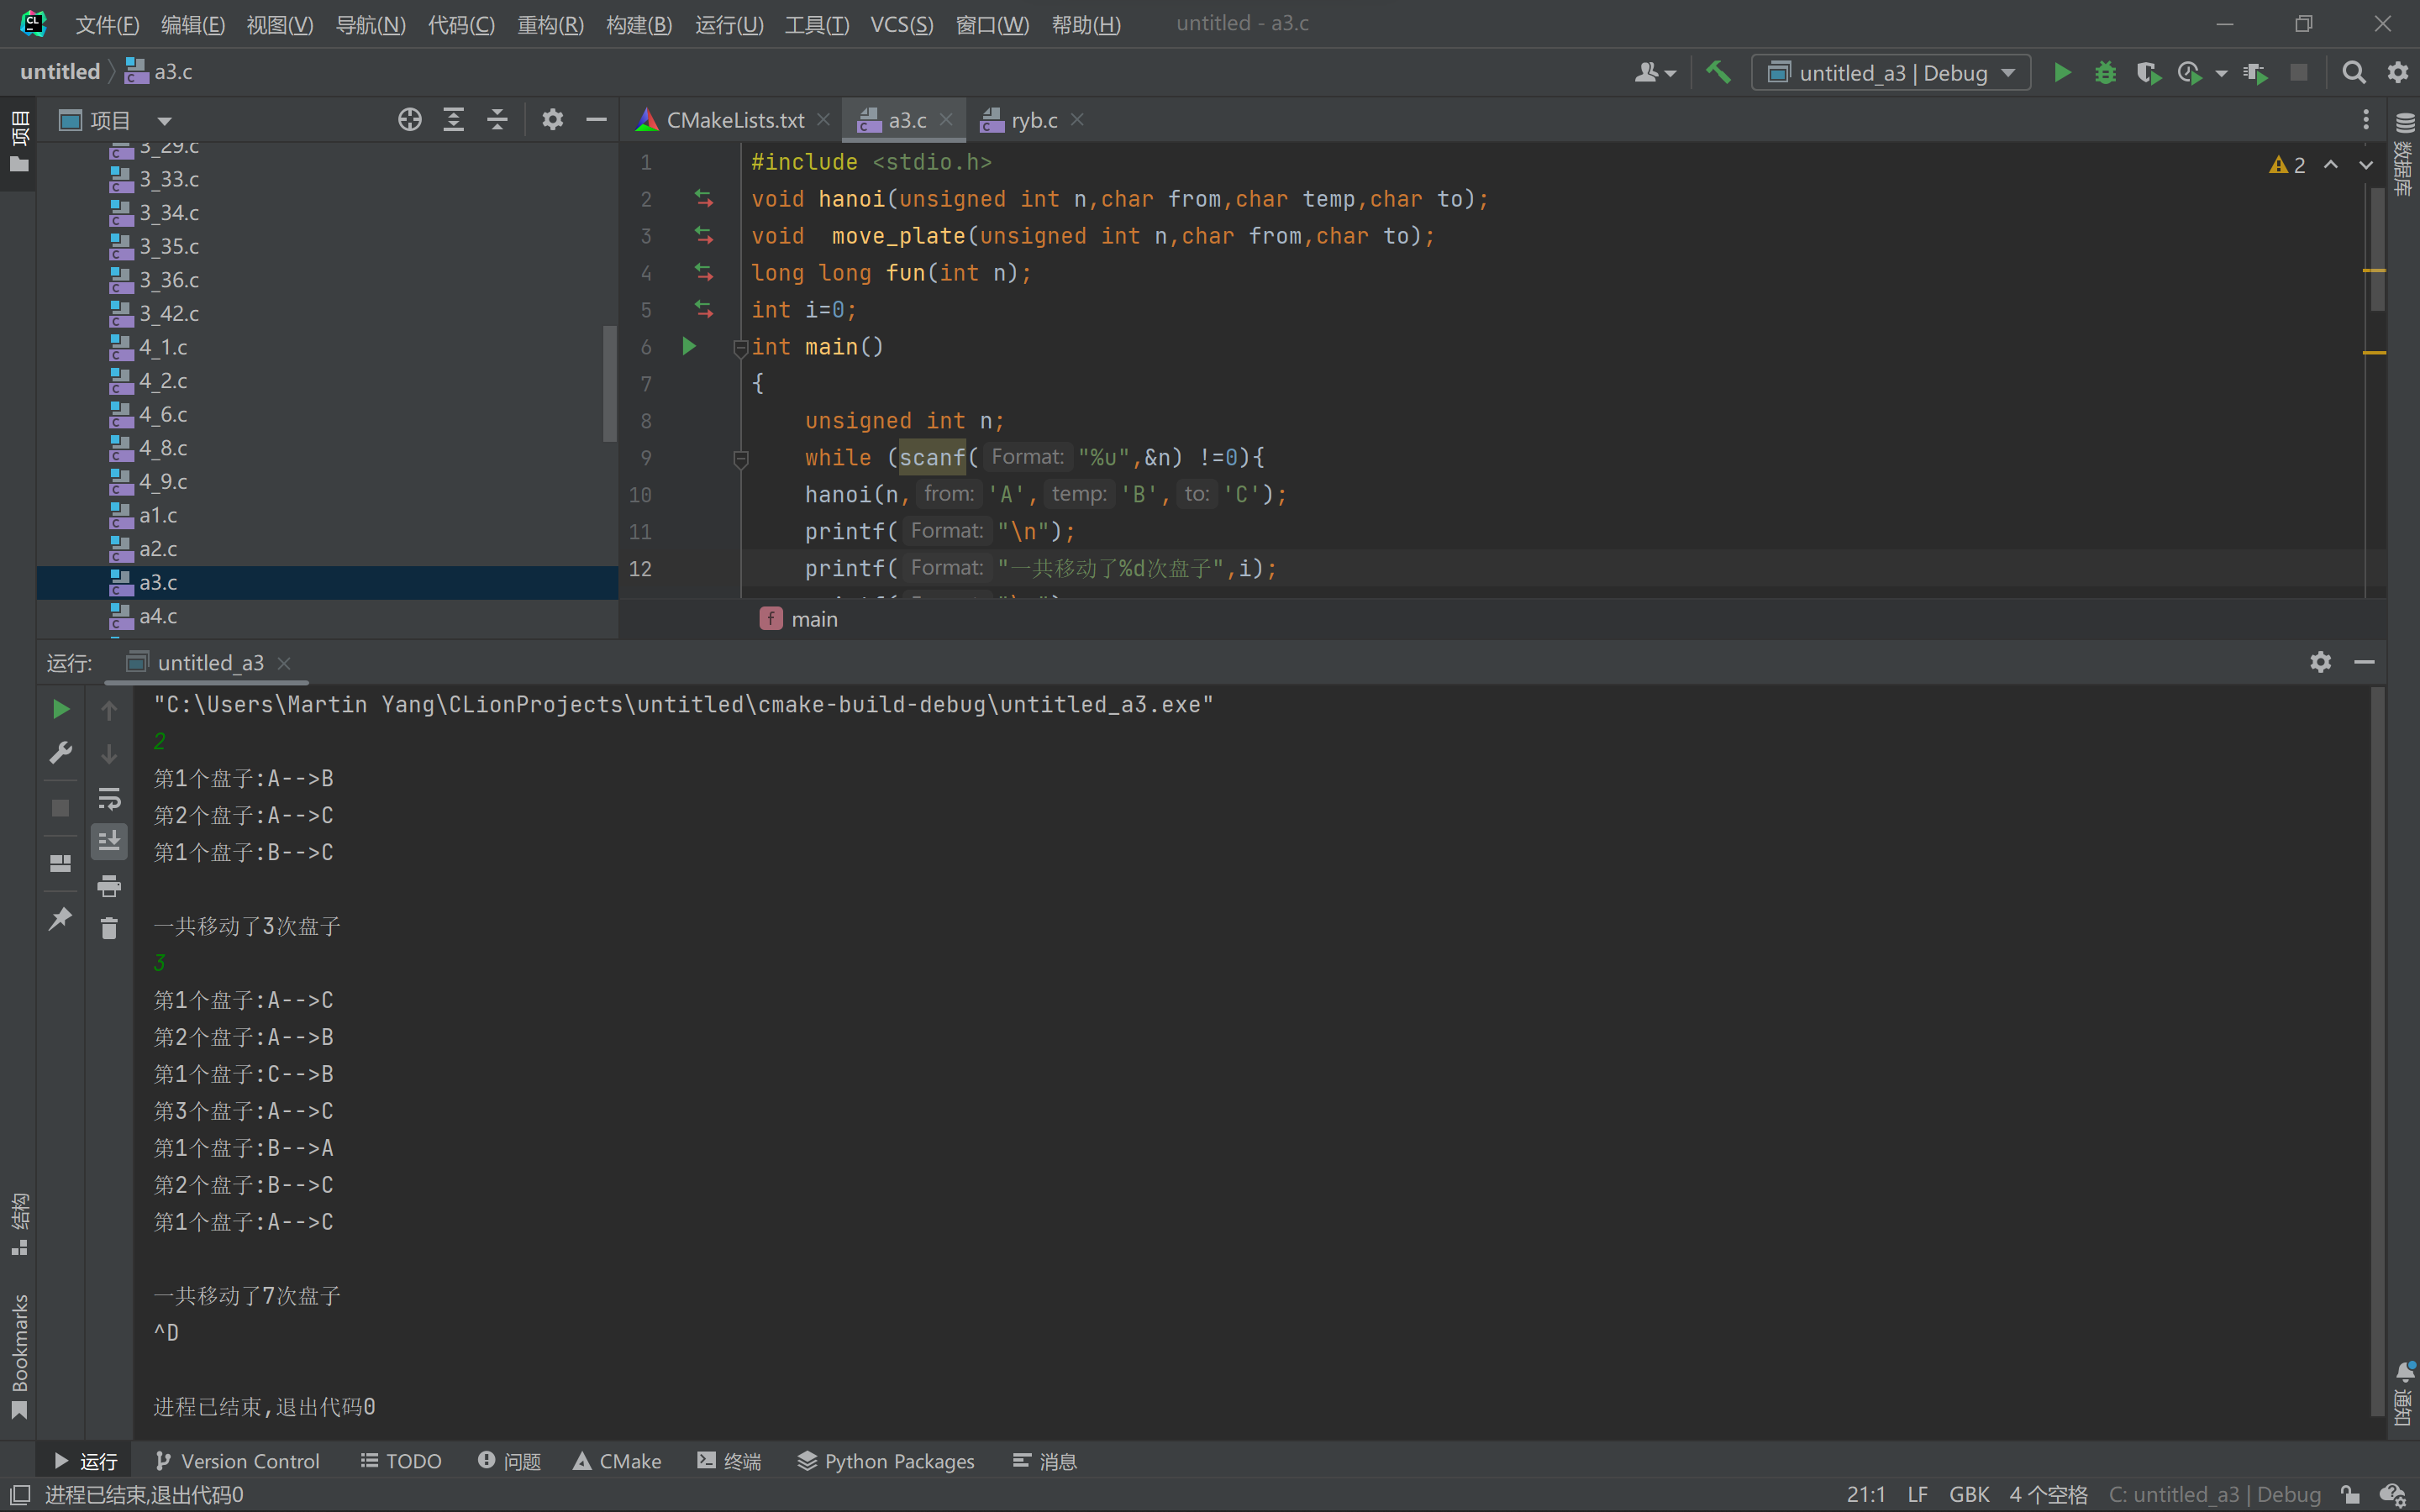The image size is (2420, 1512).
Task: Start debugging with the bug icon
Action: (x=2105, y=73)
